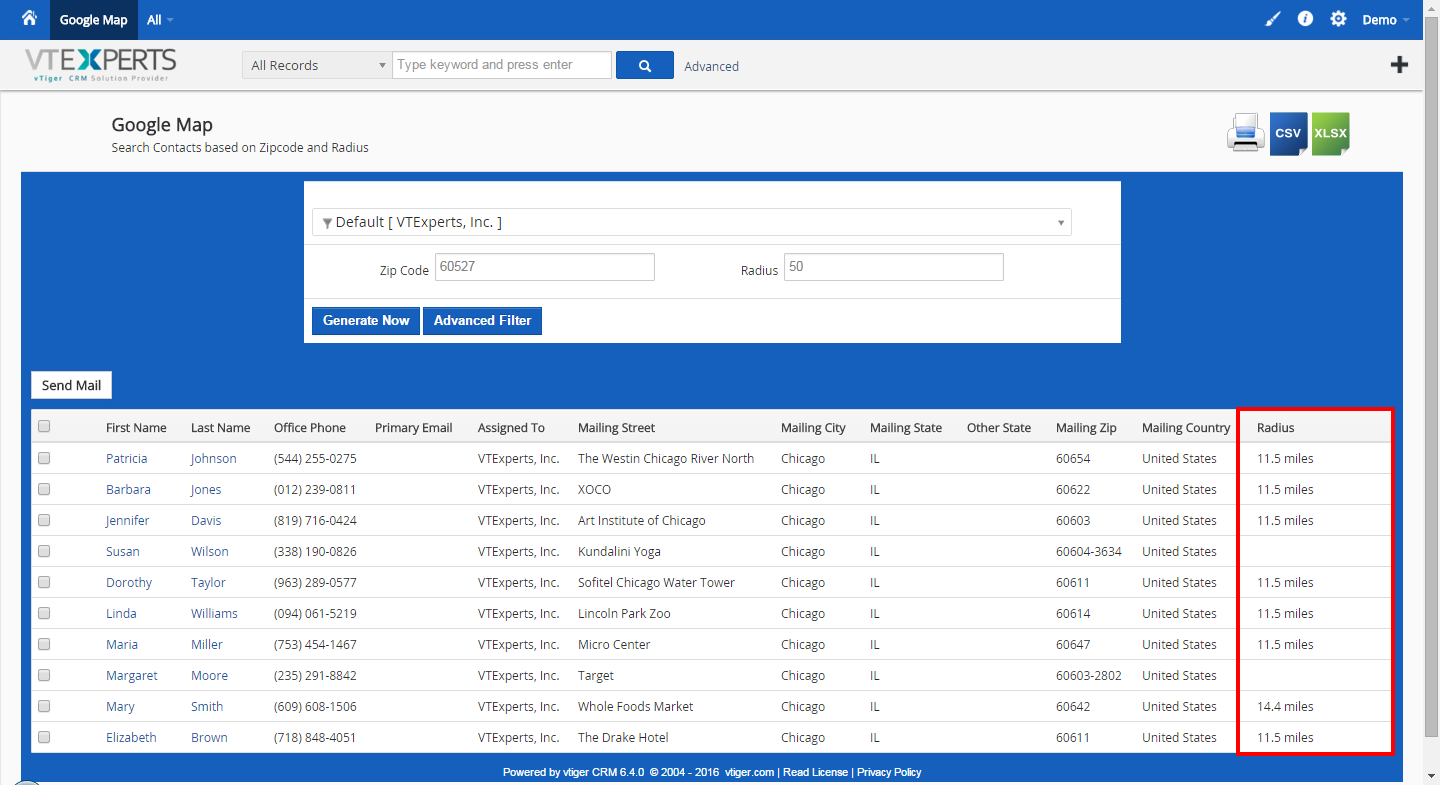Open Privacy Policy footer link
This screenshot has height=785, width=1440.
tap(889, 772)
